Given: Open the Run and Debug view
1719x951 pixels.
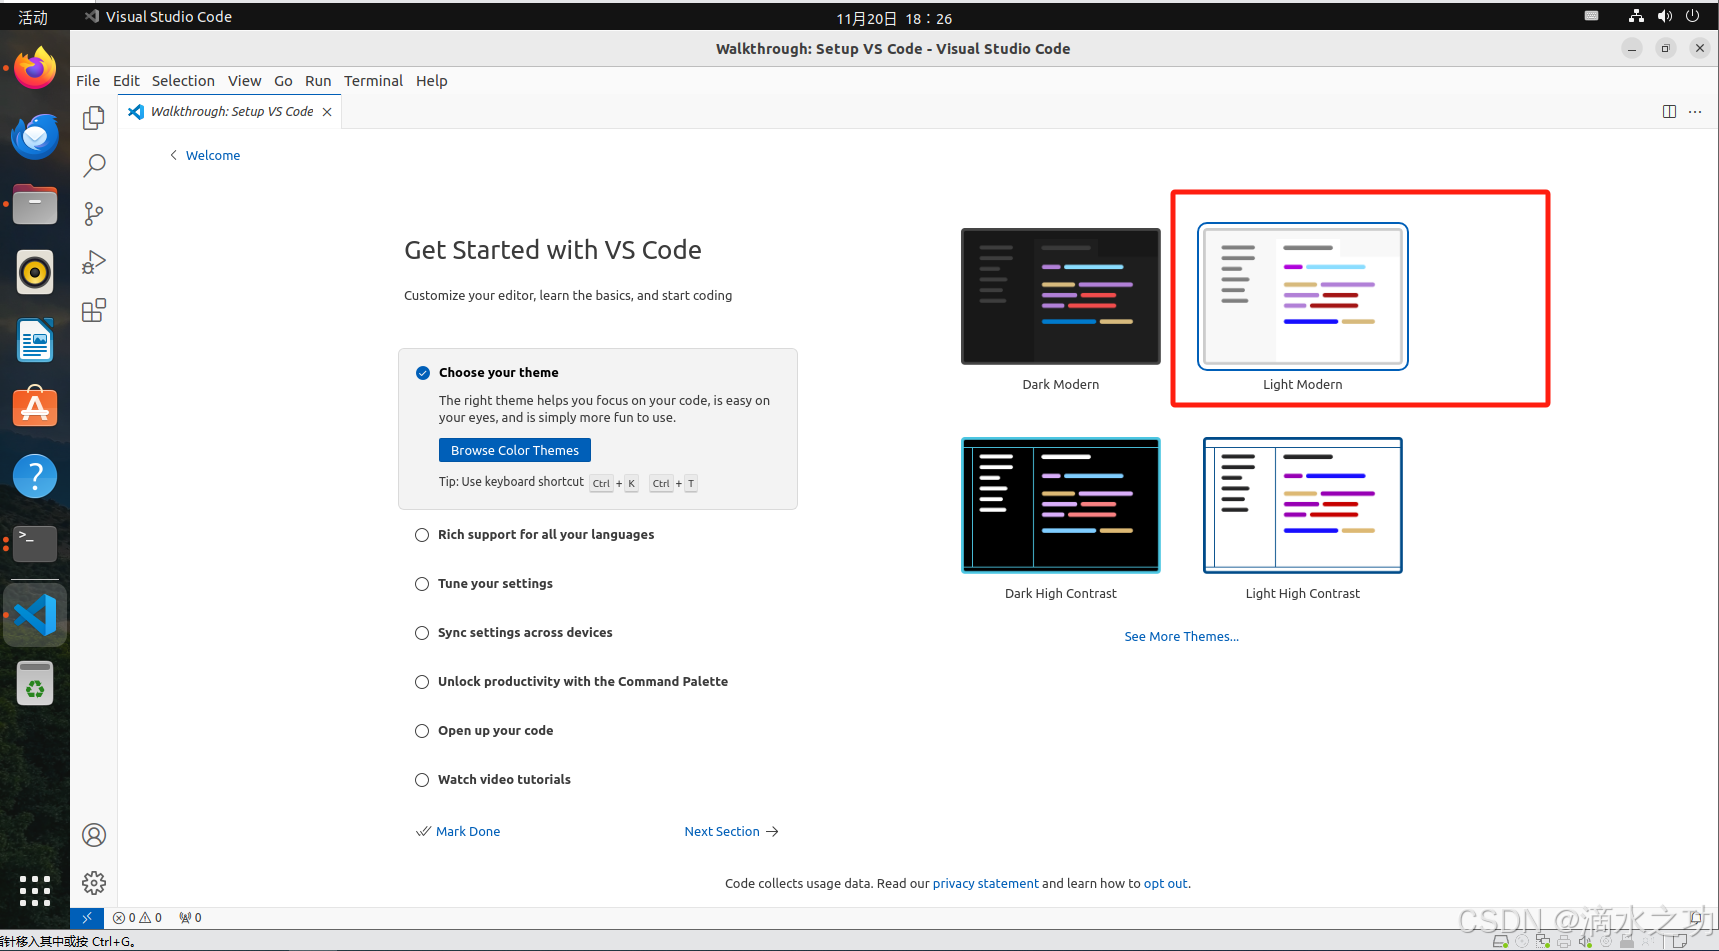Looking at the screenshot, I should click(94, 262).
